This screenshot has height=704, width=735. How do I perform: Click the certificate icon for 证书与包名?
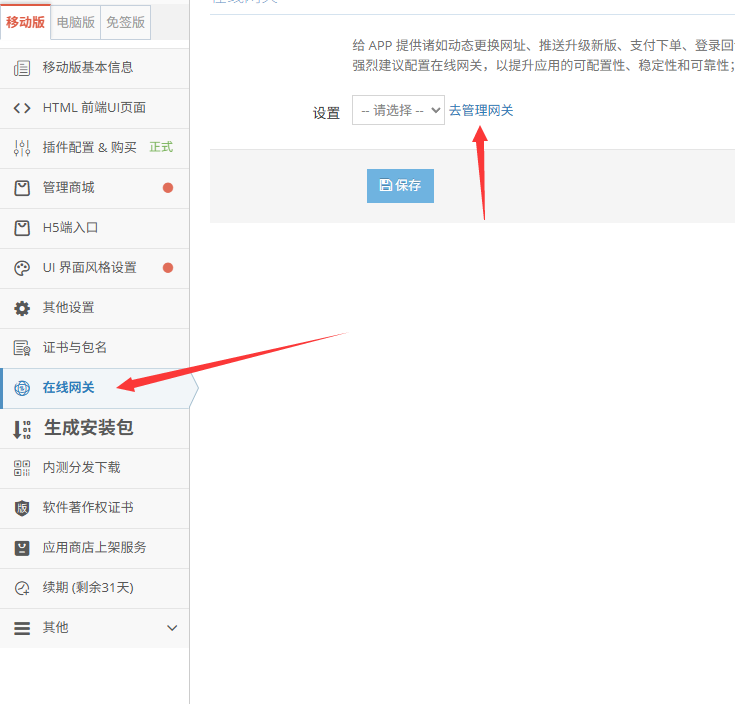point(22,348)
